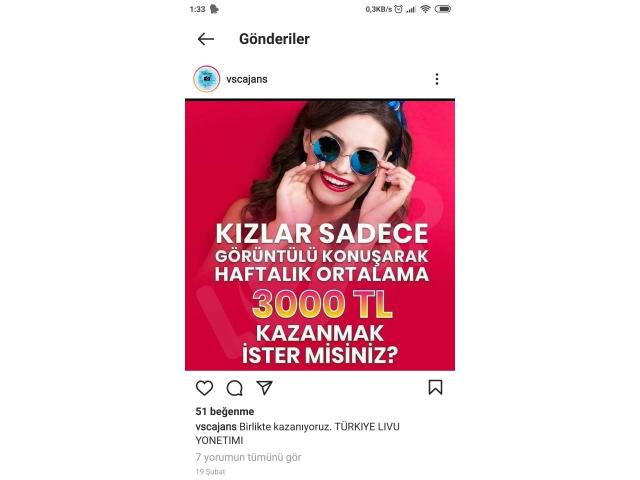Tap the notification icon beside 1:33 clock

(214, 9)
